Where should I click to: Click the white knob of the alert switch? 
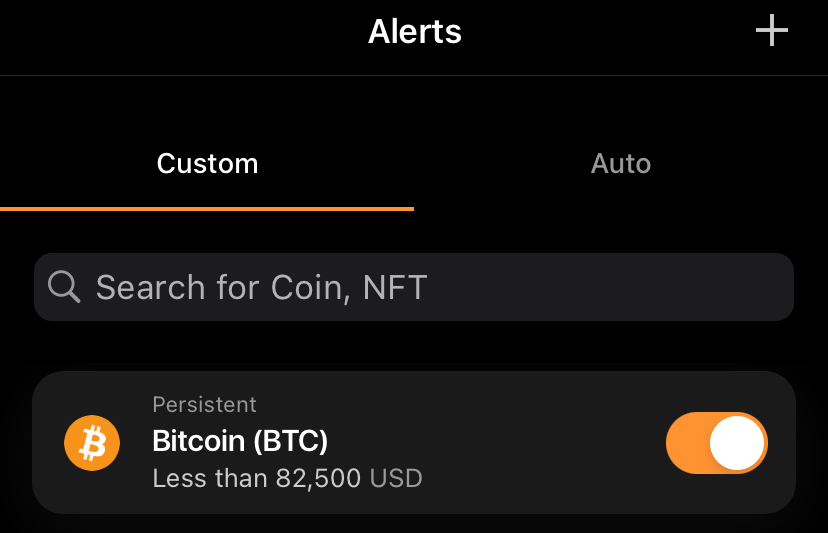click(x=737, y=442)
